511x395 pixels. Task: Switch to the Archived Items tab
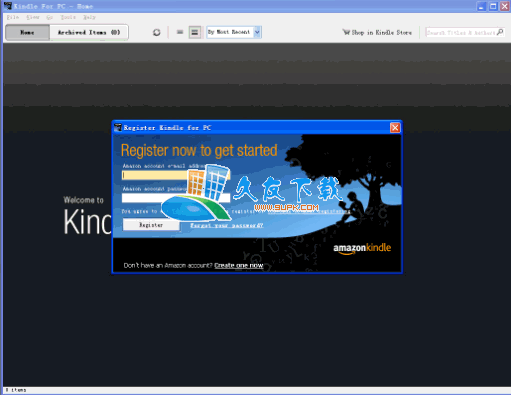89,32
